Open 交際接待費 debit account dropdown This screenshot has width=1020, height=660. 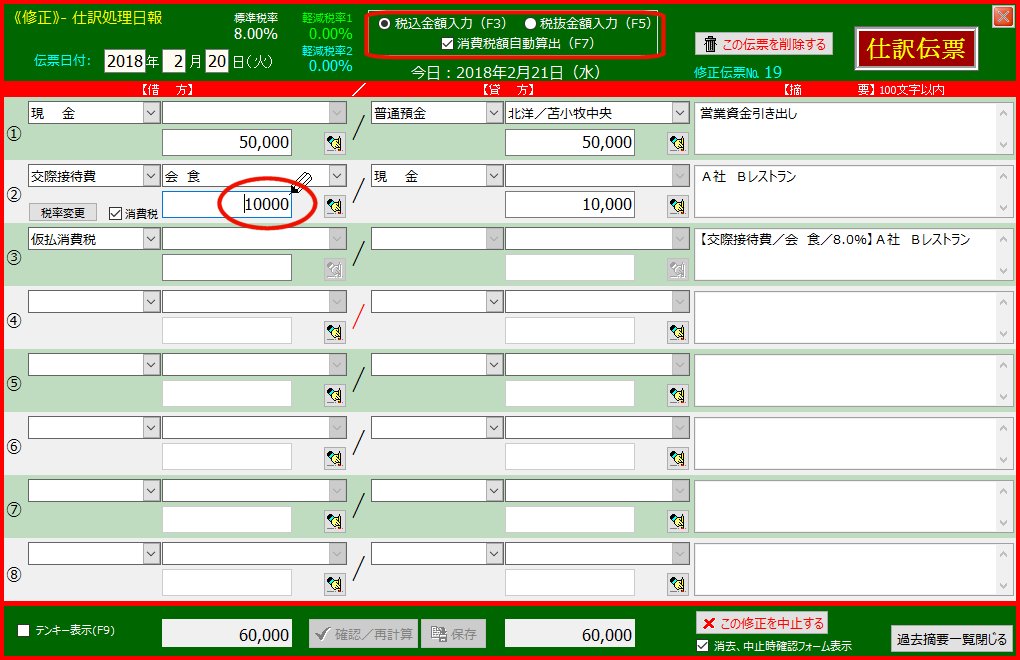[150, 176]
